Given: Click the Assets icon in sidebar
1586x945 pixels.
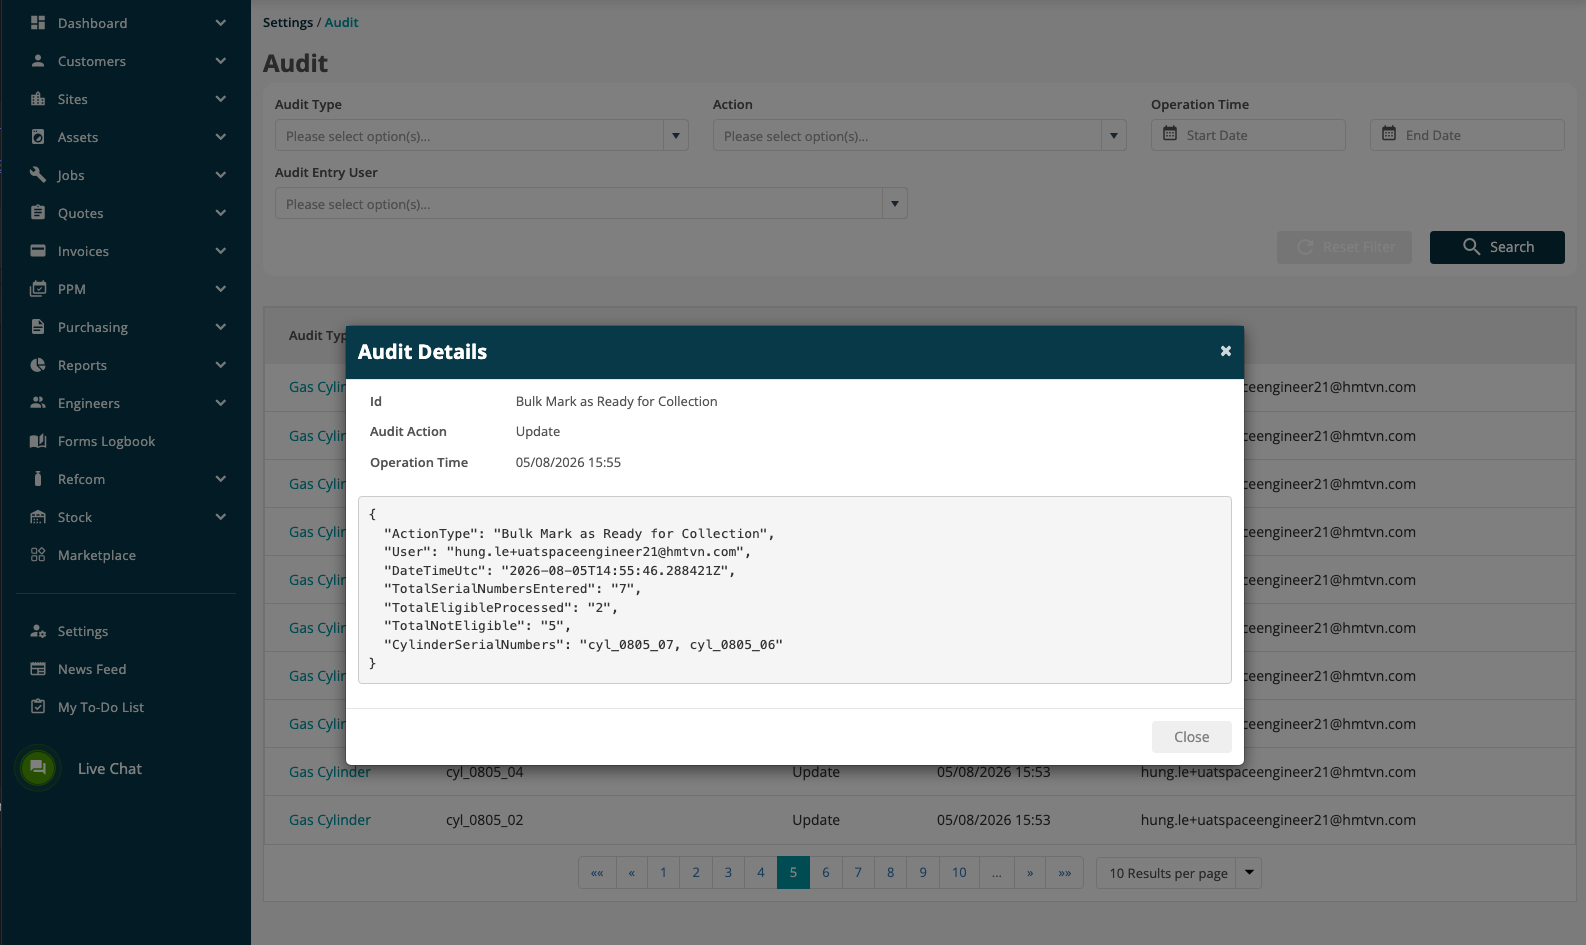Looking at the screenshot, I should click(x=38, y=136).
